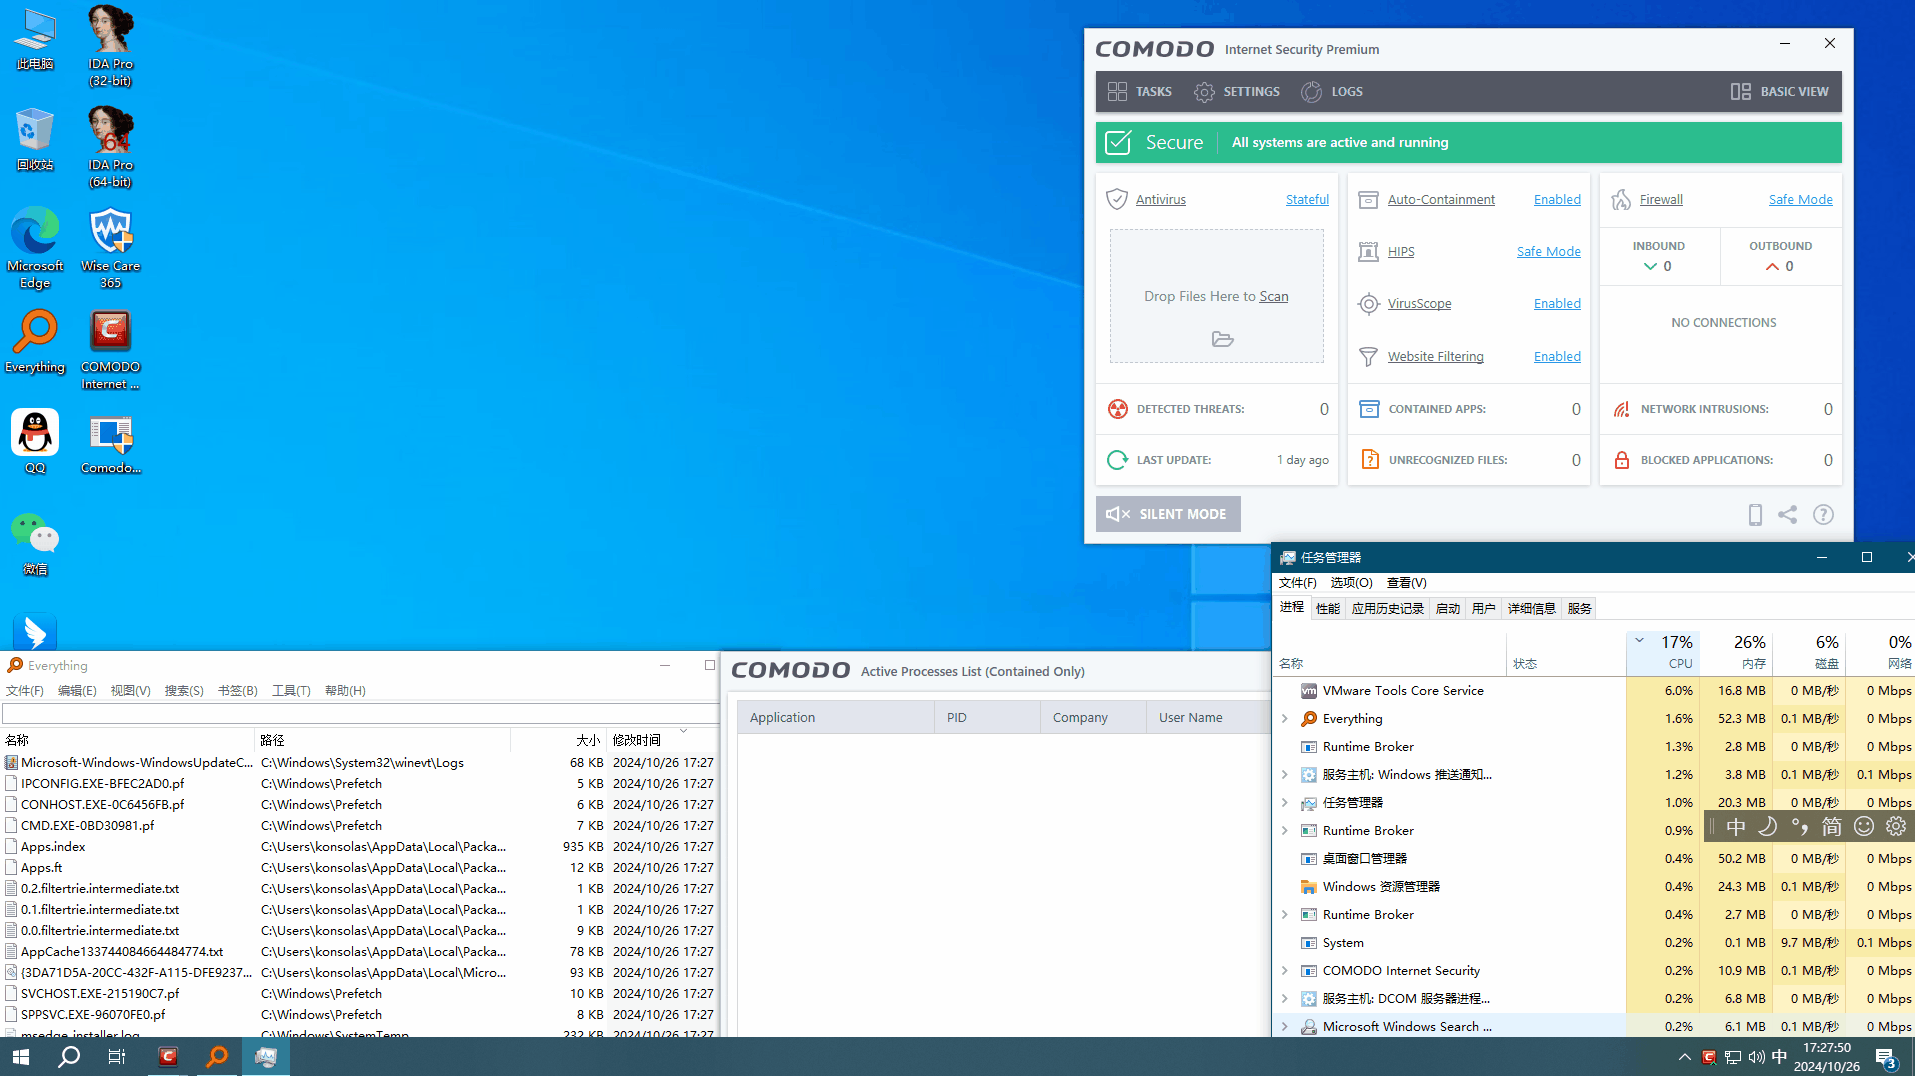Click the mobile device icon in COMODO
This screenshot has height=1076, width=1915.
pos(1754,515)
